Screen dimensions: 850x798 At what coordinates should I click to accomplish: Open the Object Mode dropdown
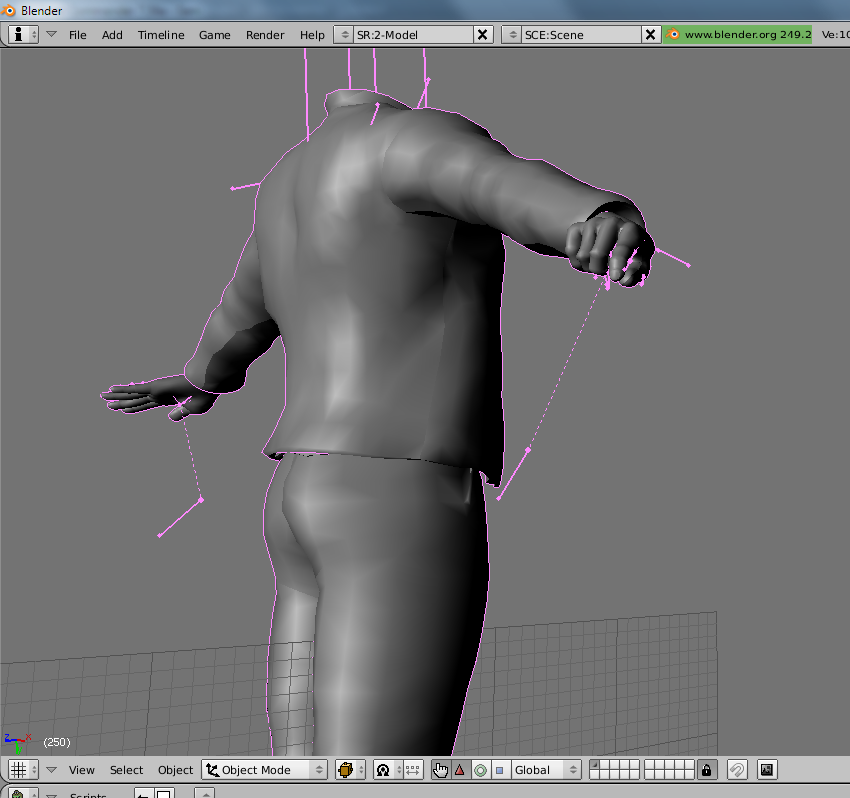[x=265, y=770]
